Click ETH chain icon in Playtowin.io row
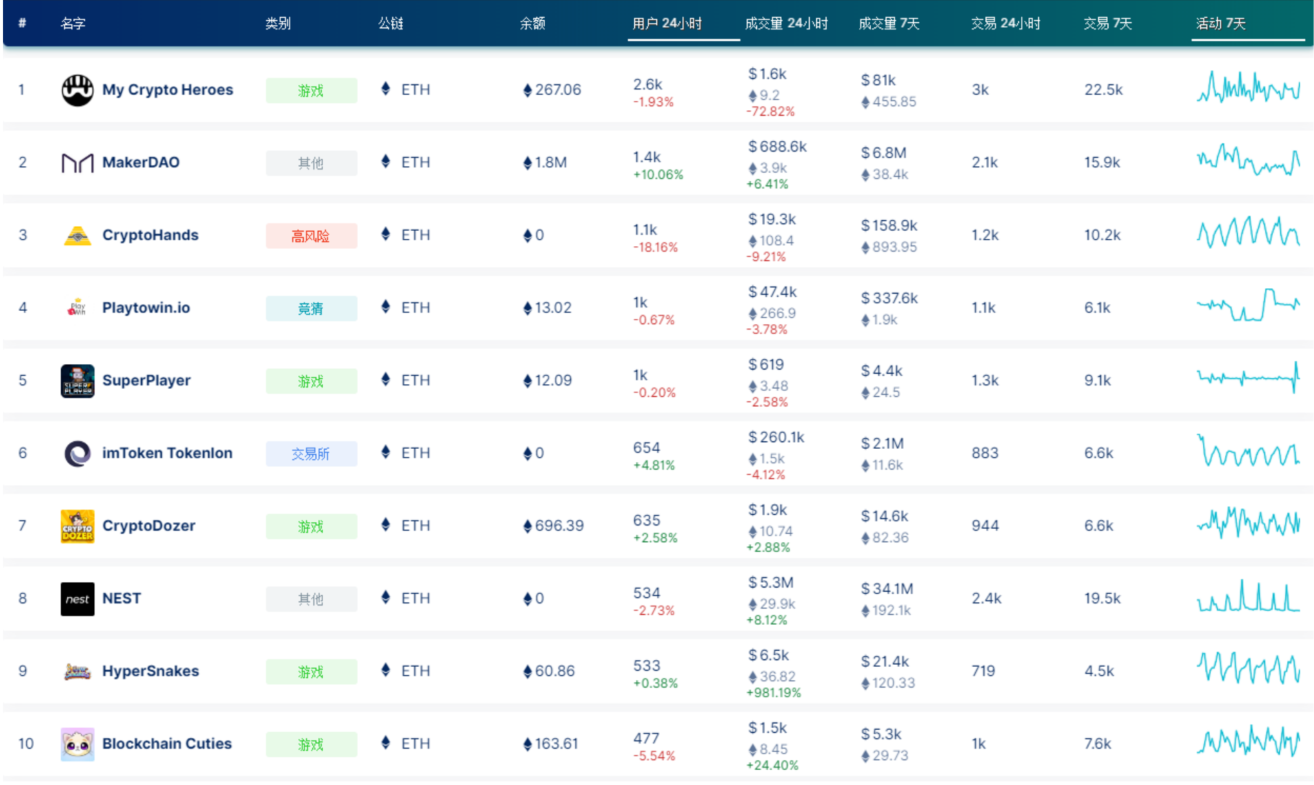The width and height of the screenshot is (1314, 785). 386,307
